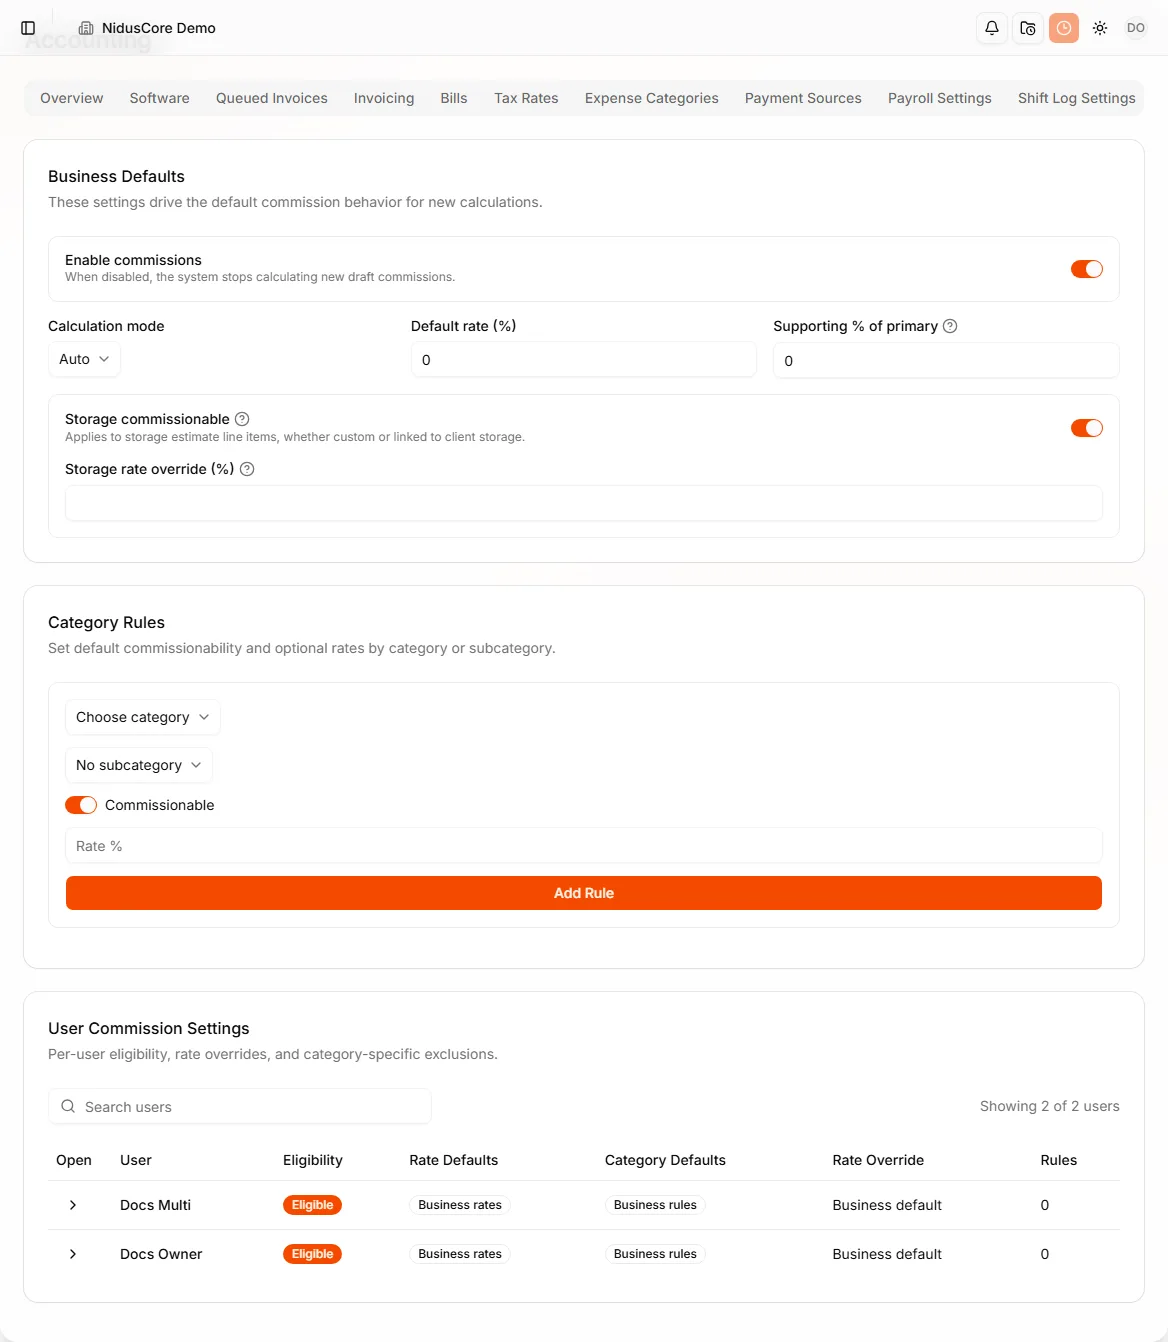
Task: Click Business rules badge in Docs Multi row
Action: (655, 1205)
